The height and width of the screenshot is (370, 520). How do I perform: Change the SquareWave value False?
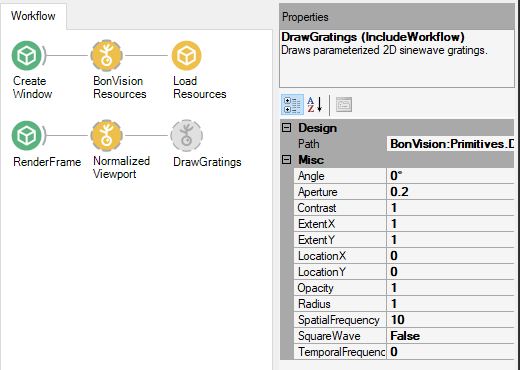point(450,336)
